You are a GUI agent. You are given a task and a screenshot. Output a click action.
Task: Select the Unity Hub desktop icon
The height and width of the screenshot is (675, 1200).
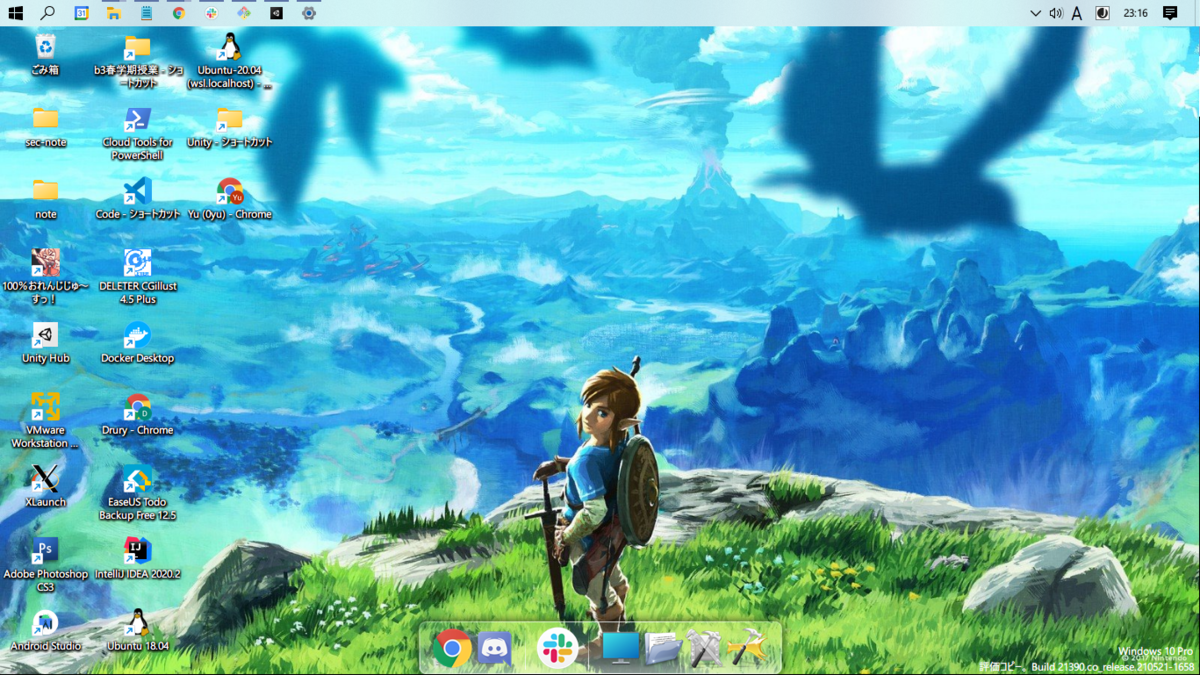pos(45,342)
